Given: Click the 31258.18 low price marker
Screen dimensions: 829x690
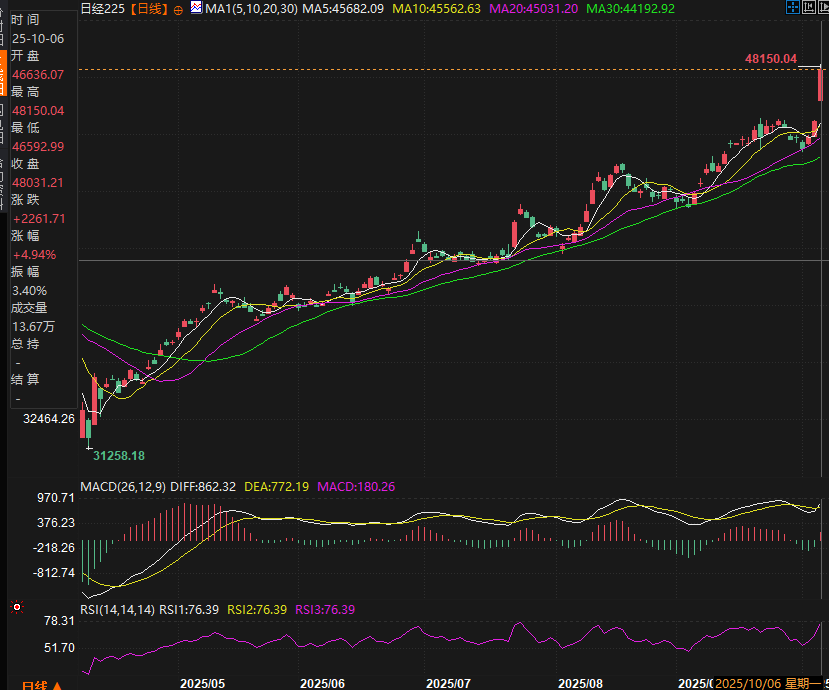Looking at the screenshot, I should pyautogui.click(x=119, y=456).
